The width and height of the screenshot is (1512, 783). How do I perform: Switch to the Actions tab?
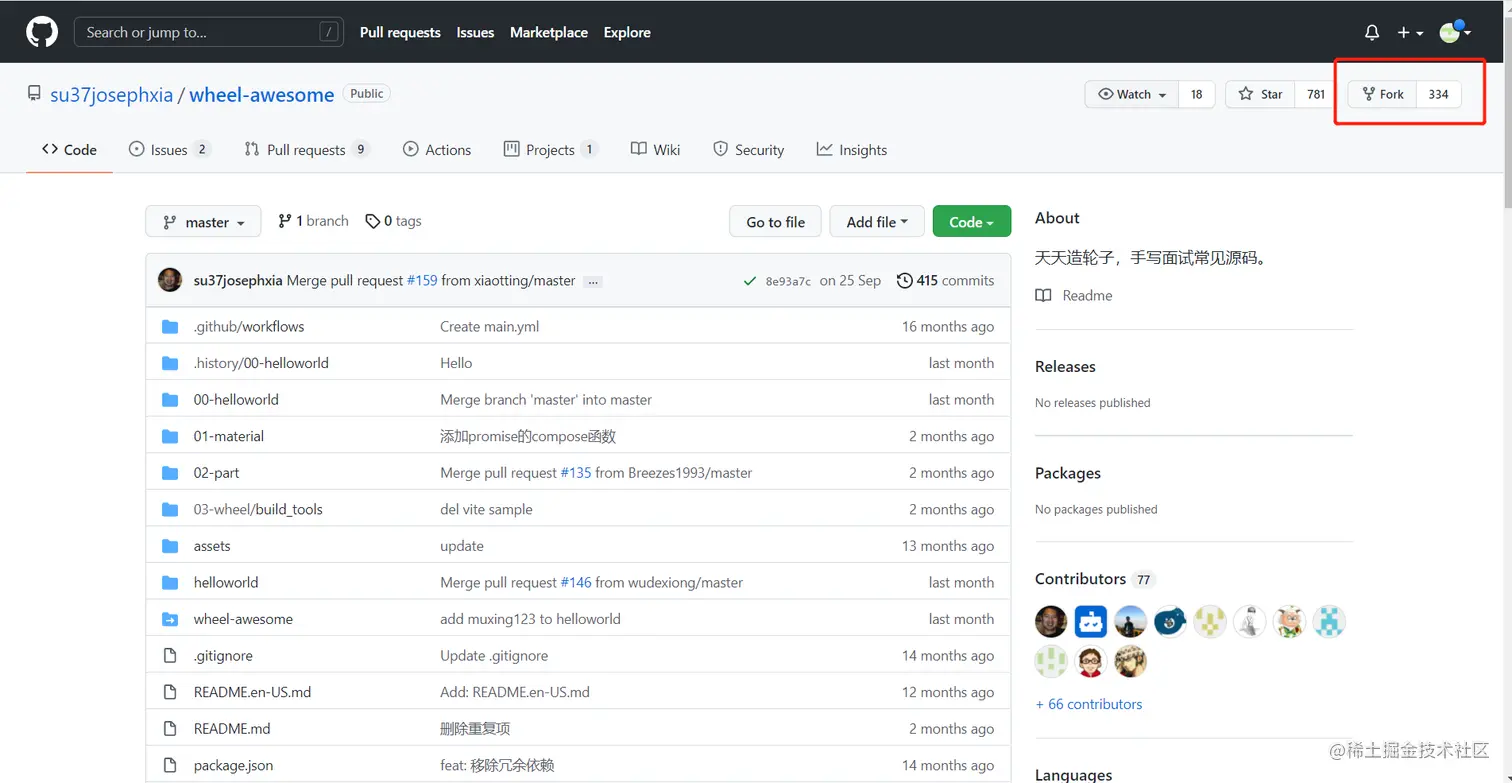coord(437,150)
